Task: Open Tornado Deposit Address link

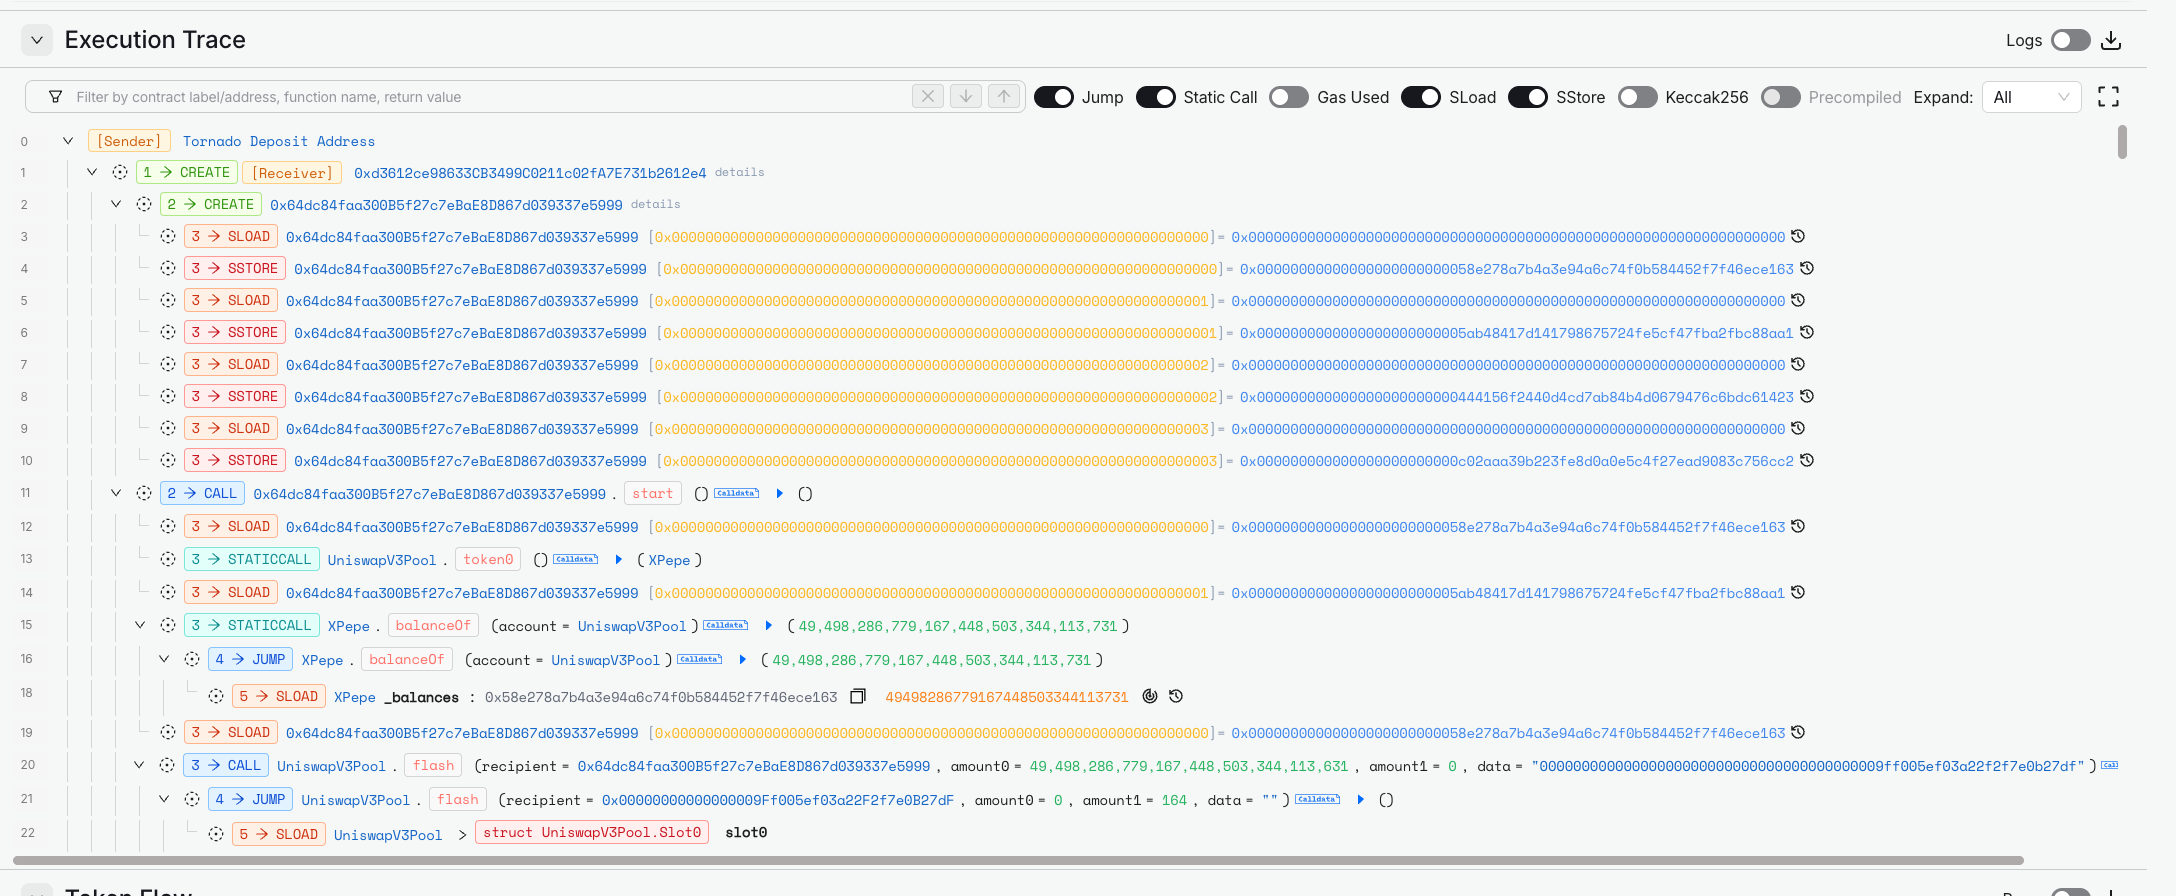Action: [x=278, y=141]
